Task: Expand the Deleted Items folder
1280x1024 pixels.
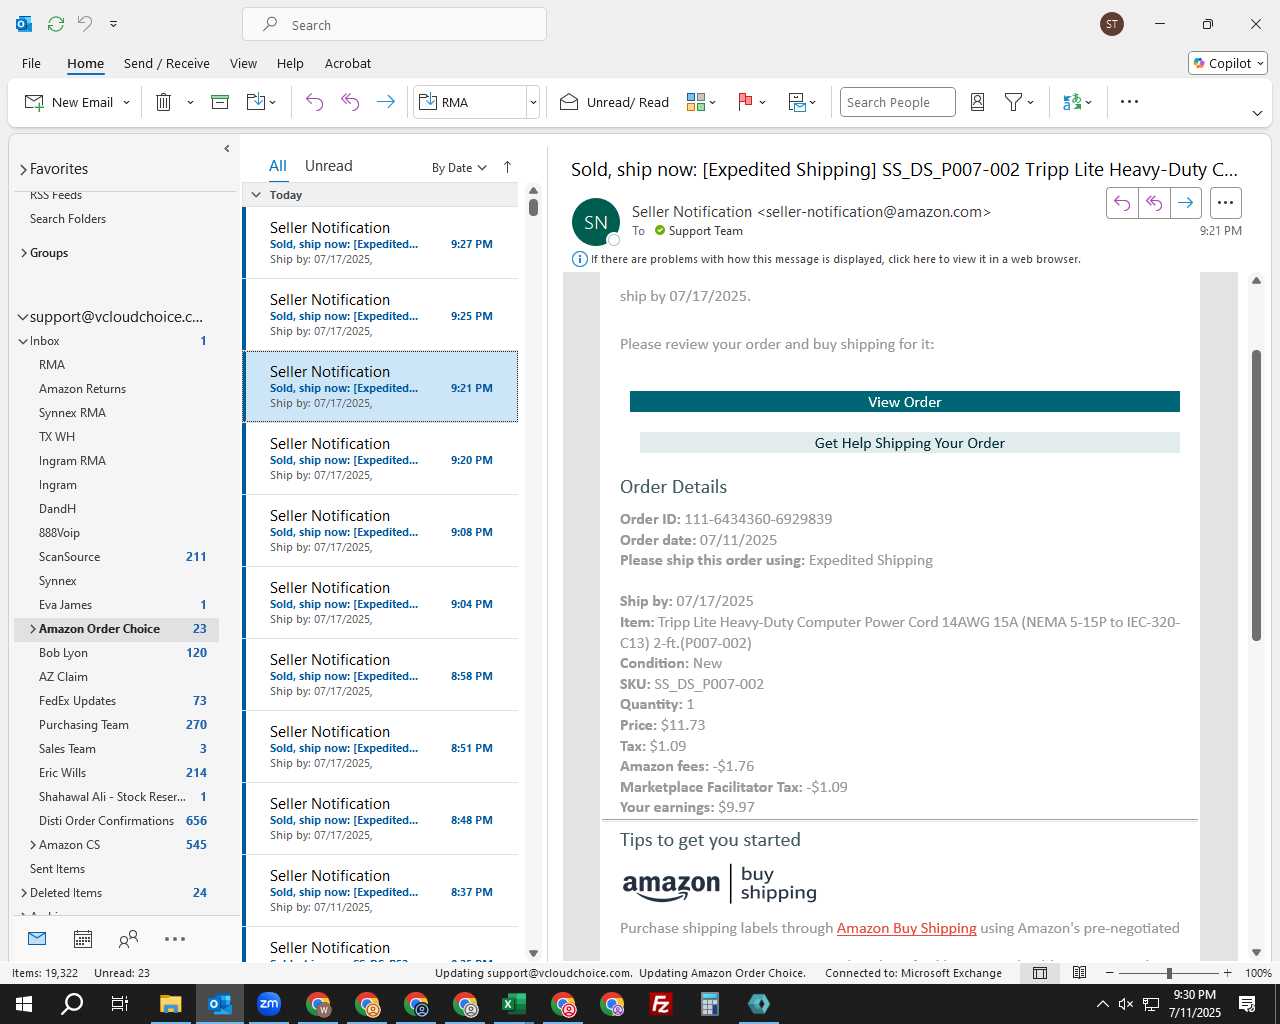Action: click(x=24, y=893)
